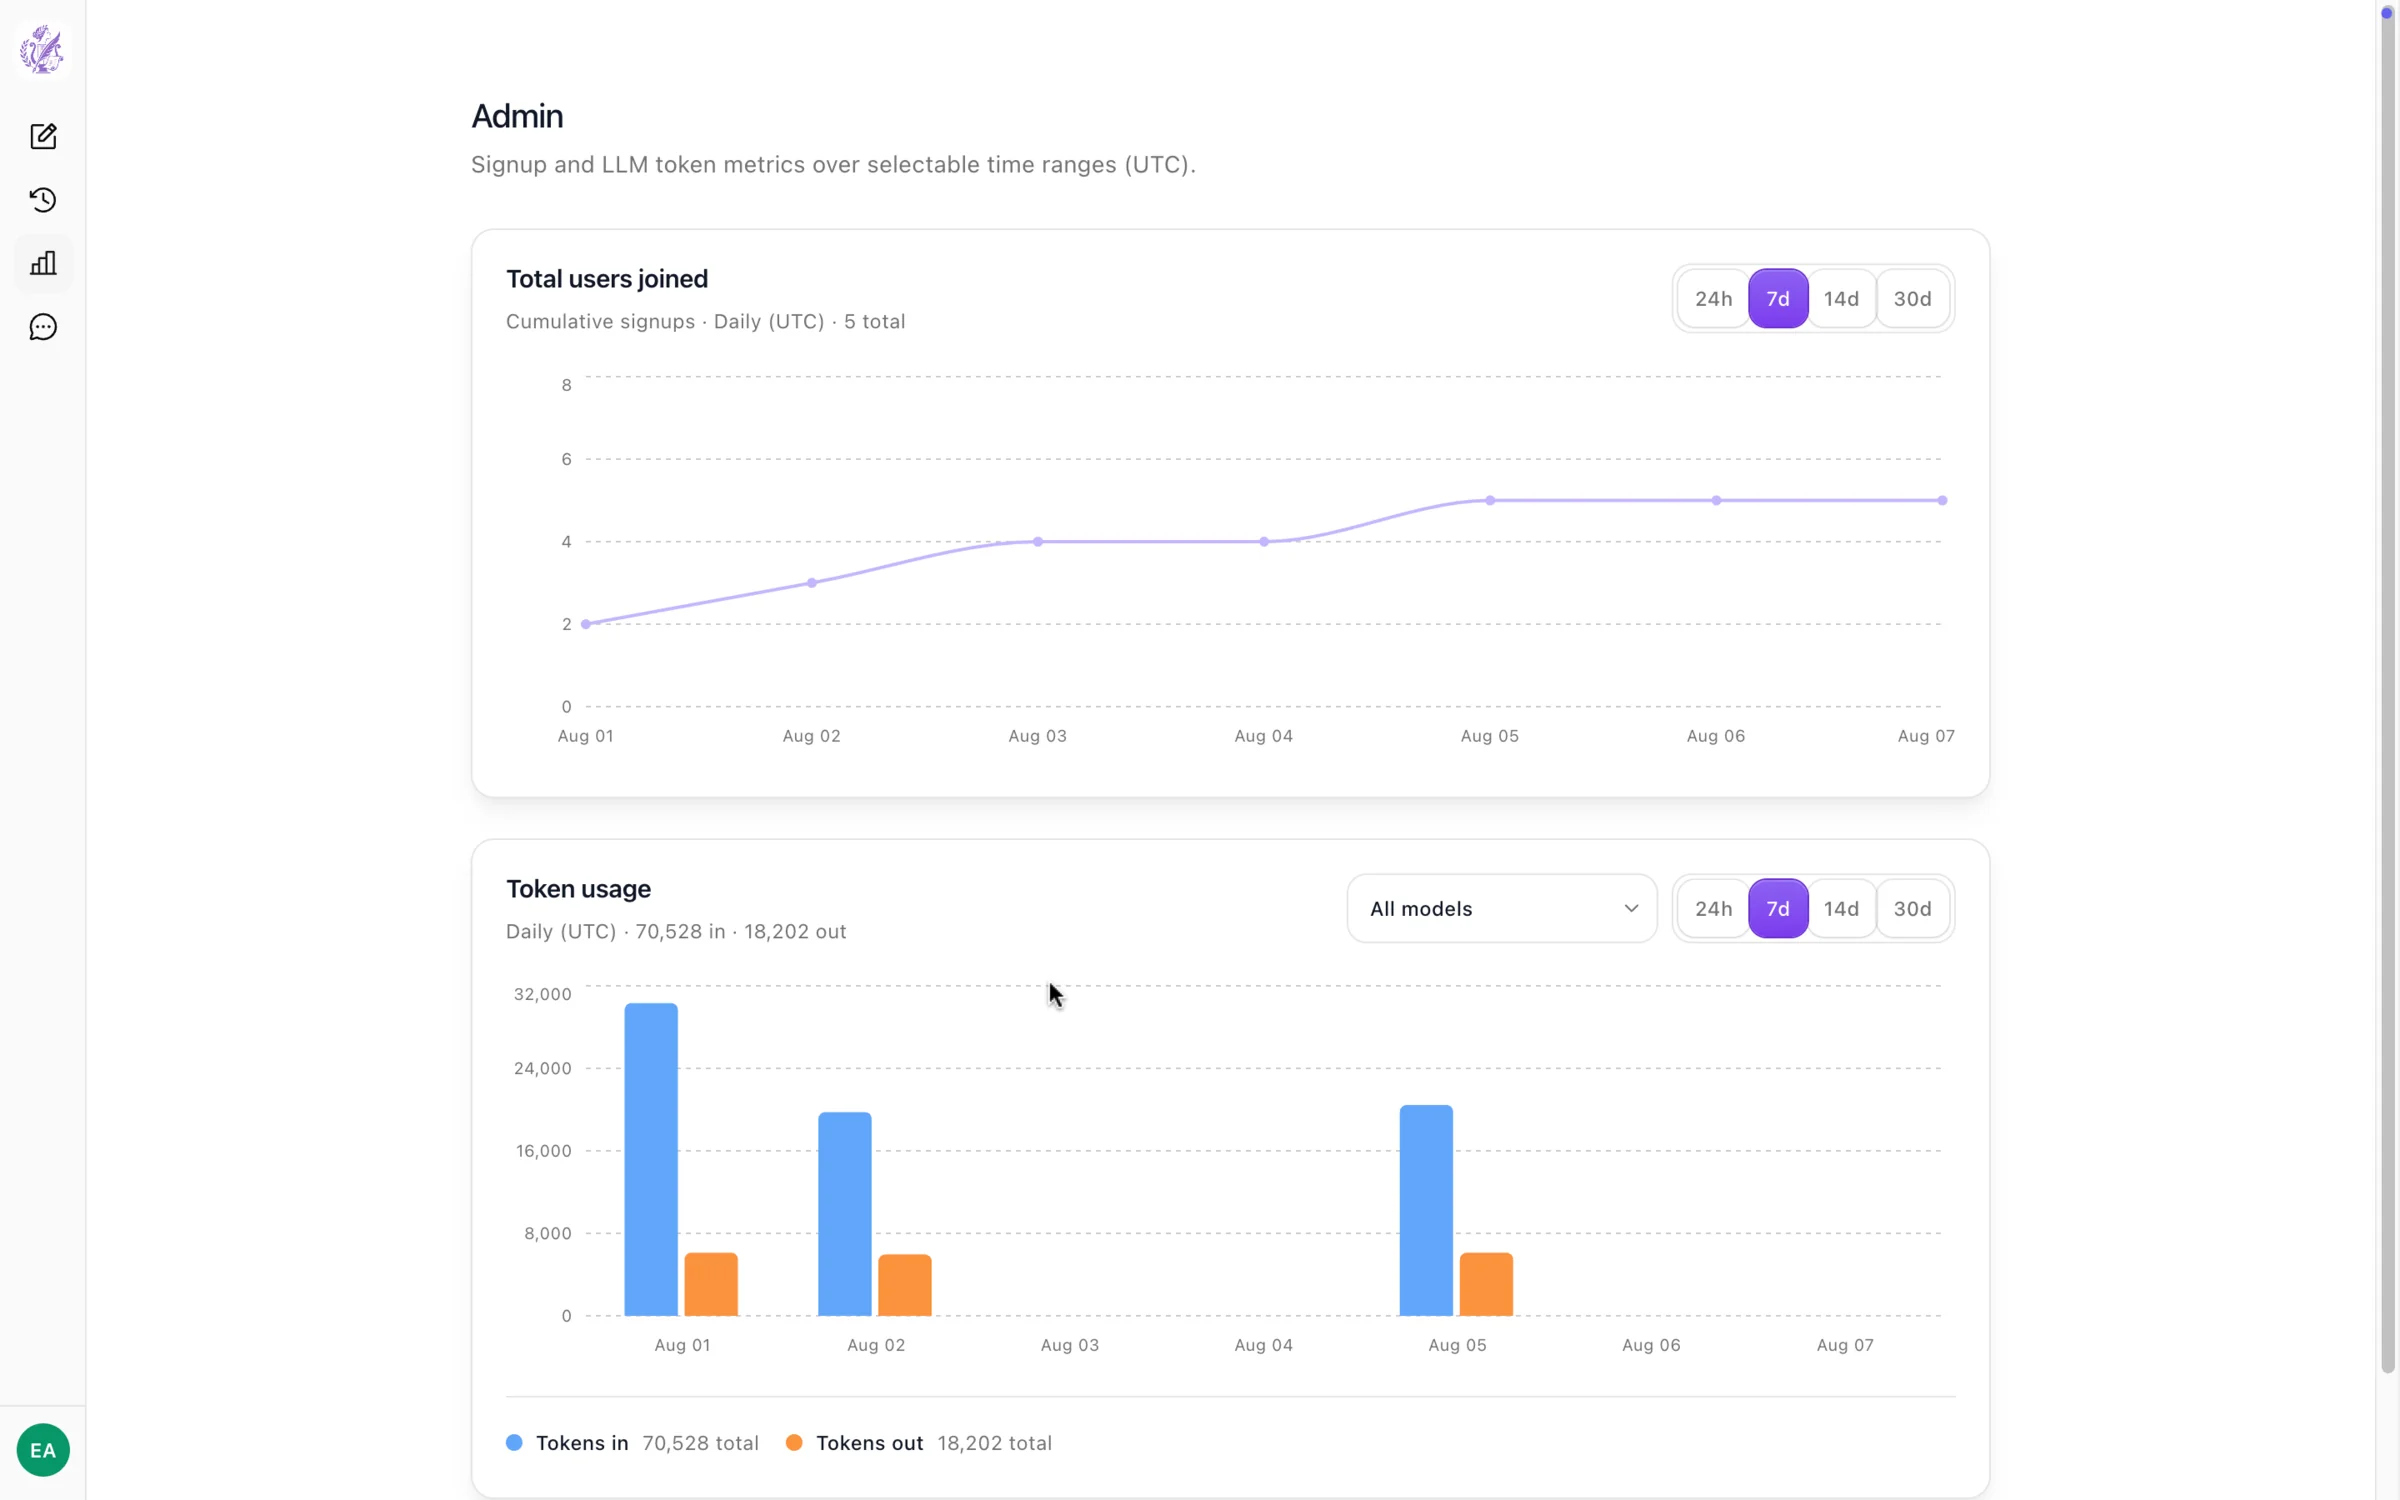Click the Aug 07 data point on signups line
2400x1500 pixels.
[x=1942, y=500]
